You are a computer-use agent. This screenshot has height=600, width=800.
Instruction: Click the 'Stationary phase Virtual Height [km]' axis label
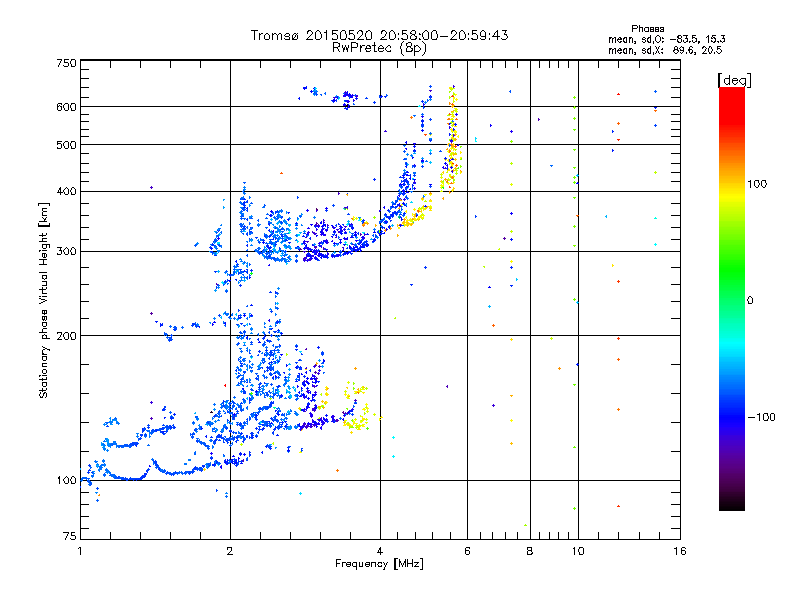click(x=44, y=300)
